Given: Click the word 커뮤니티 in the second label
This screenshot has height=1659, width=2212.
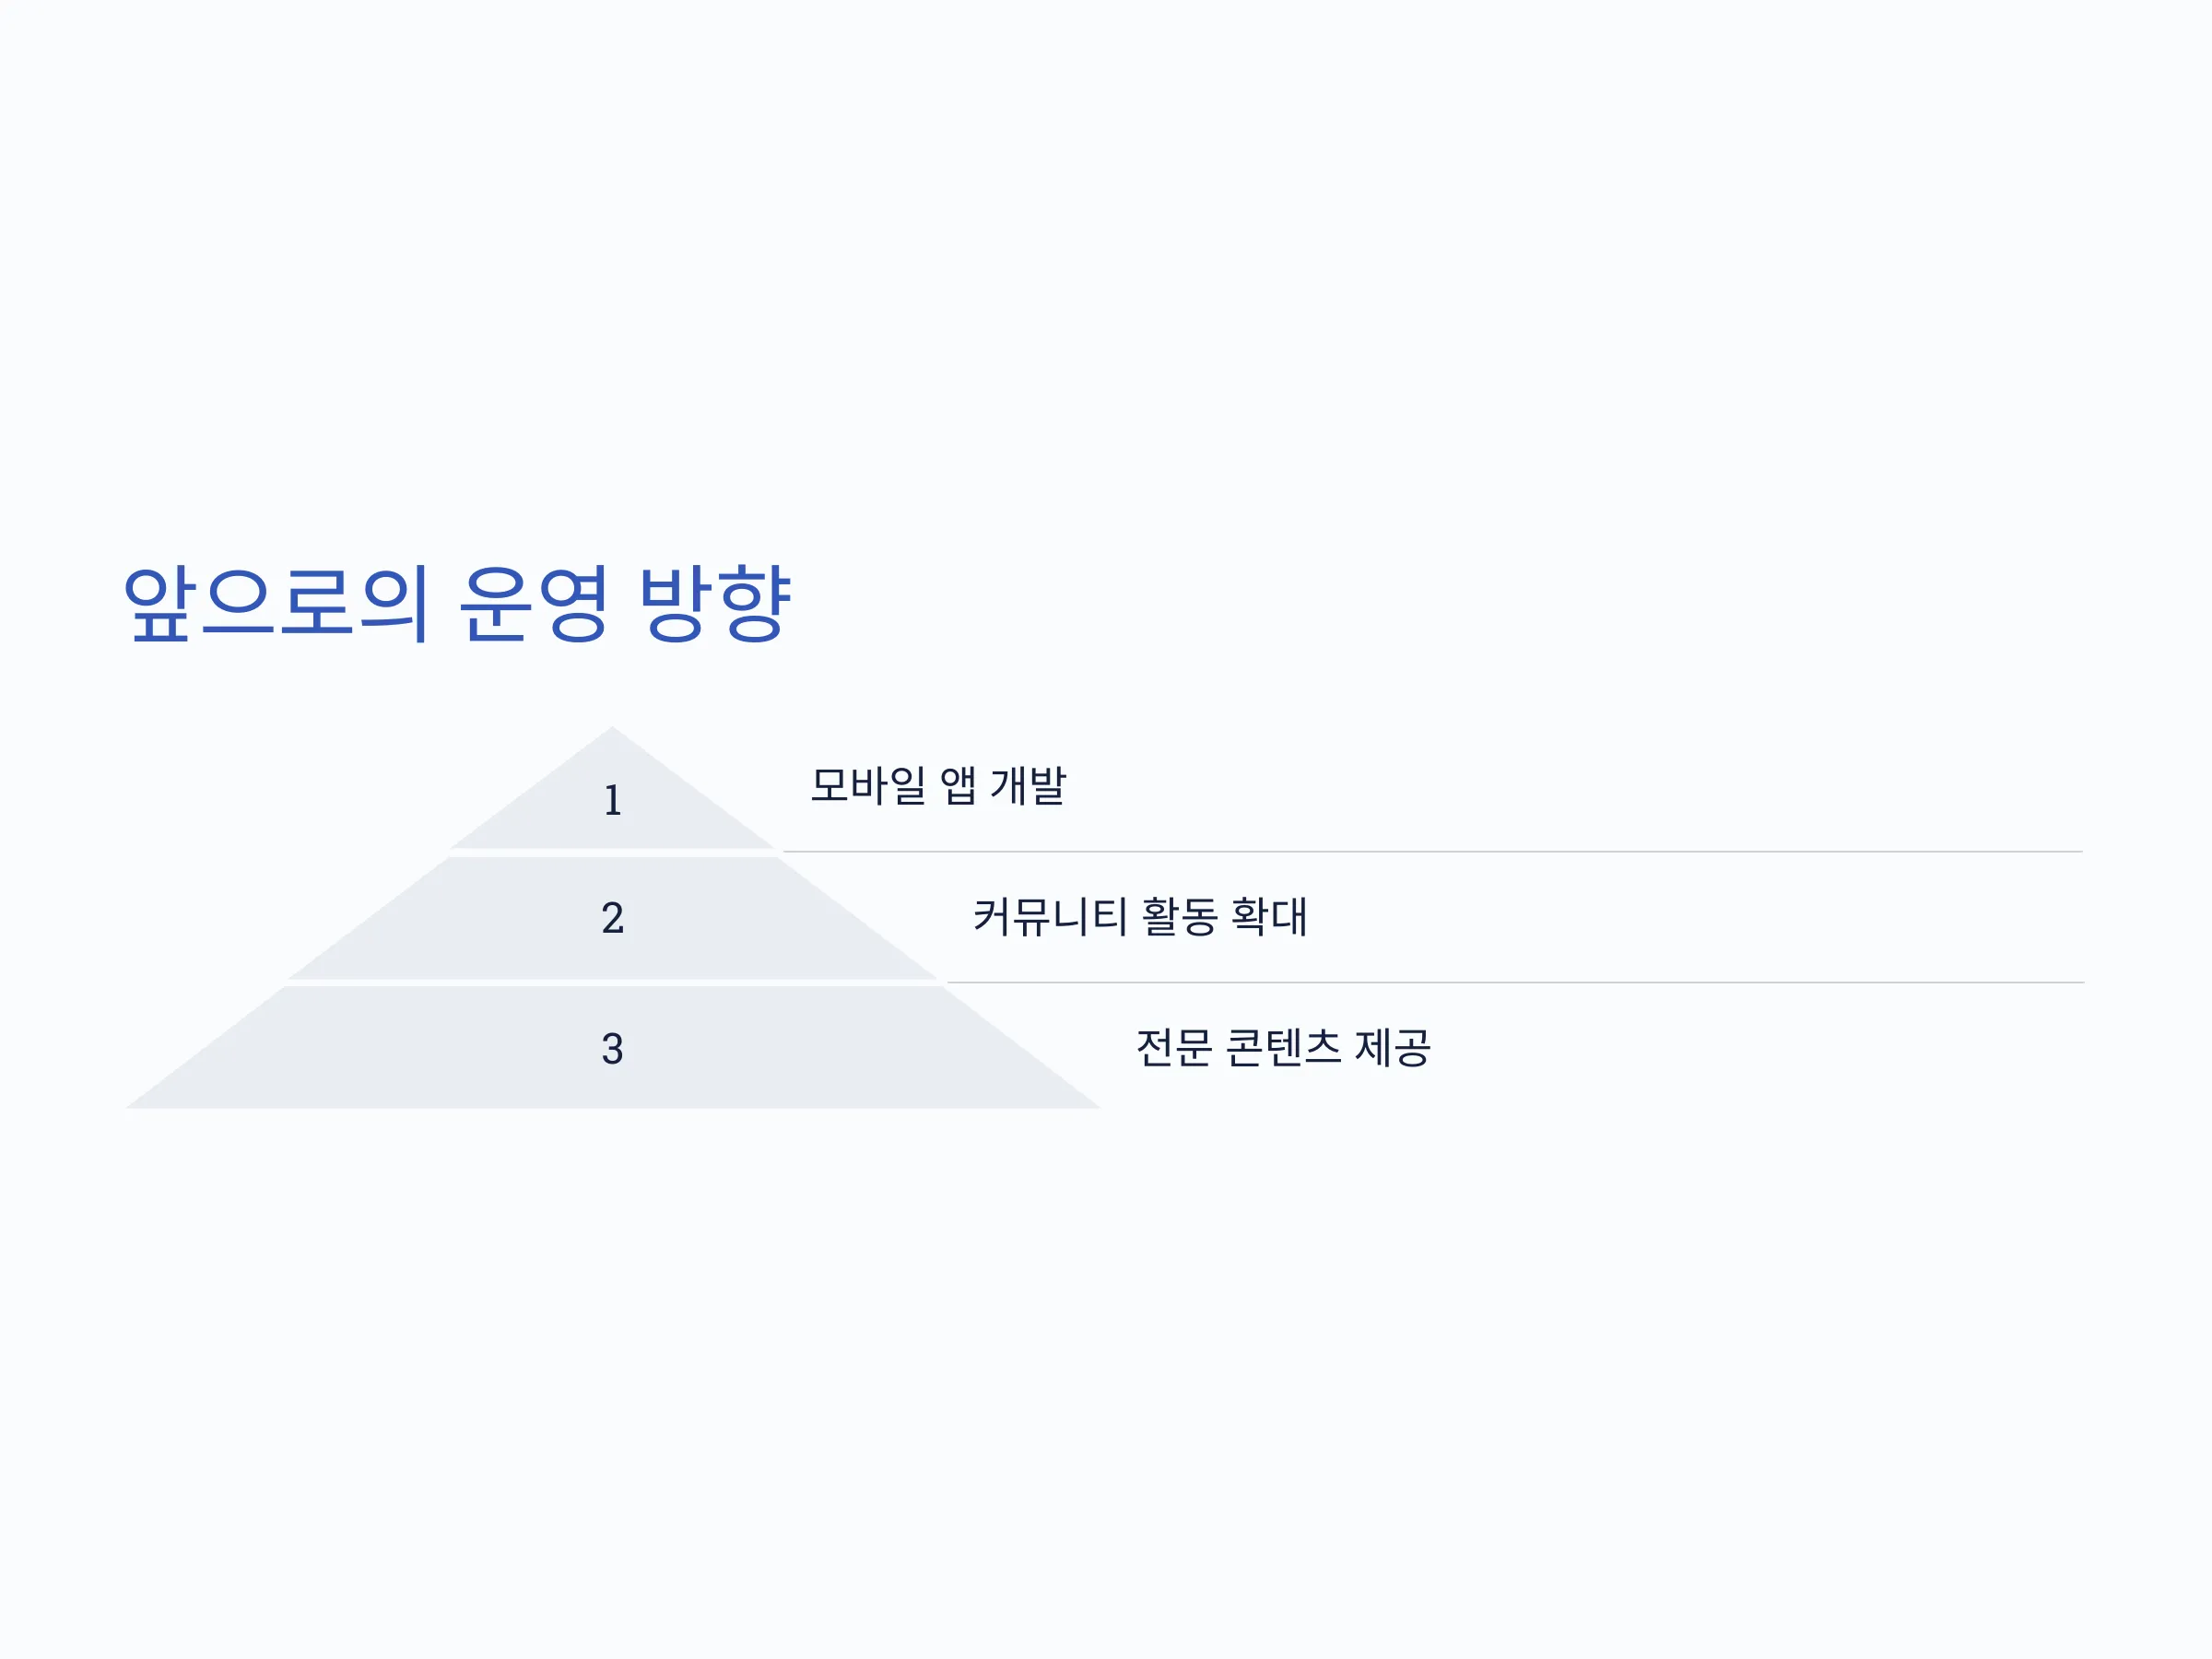Looking at the screenshot, I should tap(1051, 916).
